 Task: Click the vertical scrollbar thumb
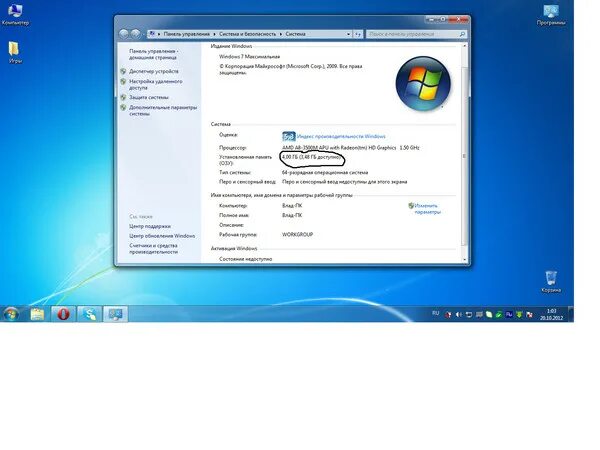465,156
